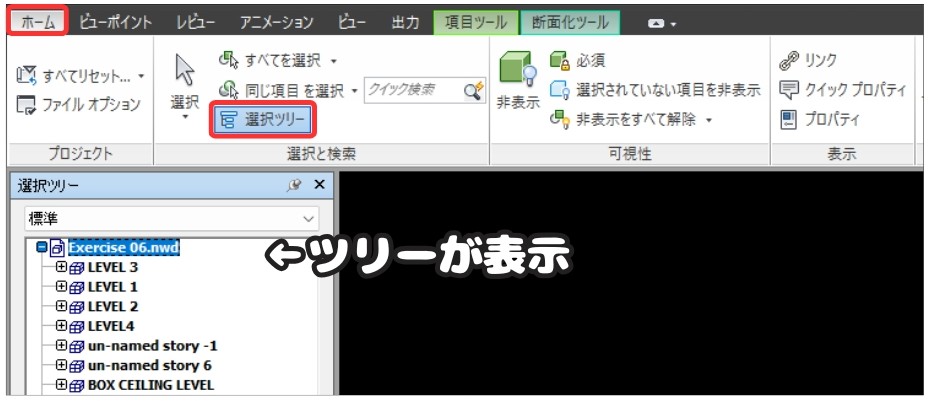
Task: Click 非表示をすべて解除
Action: (x=623, y=119)
